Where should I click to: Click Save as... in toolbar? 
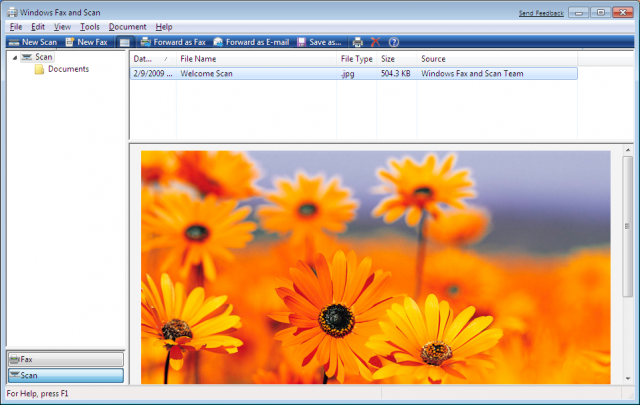[x=319, y=42]
